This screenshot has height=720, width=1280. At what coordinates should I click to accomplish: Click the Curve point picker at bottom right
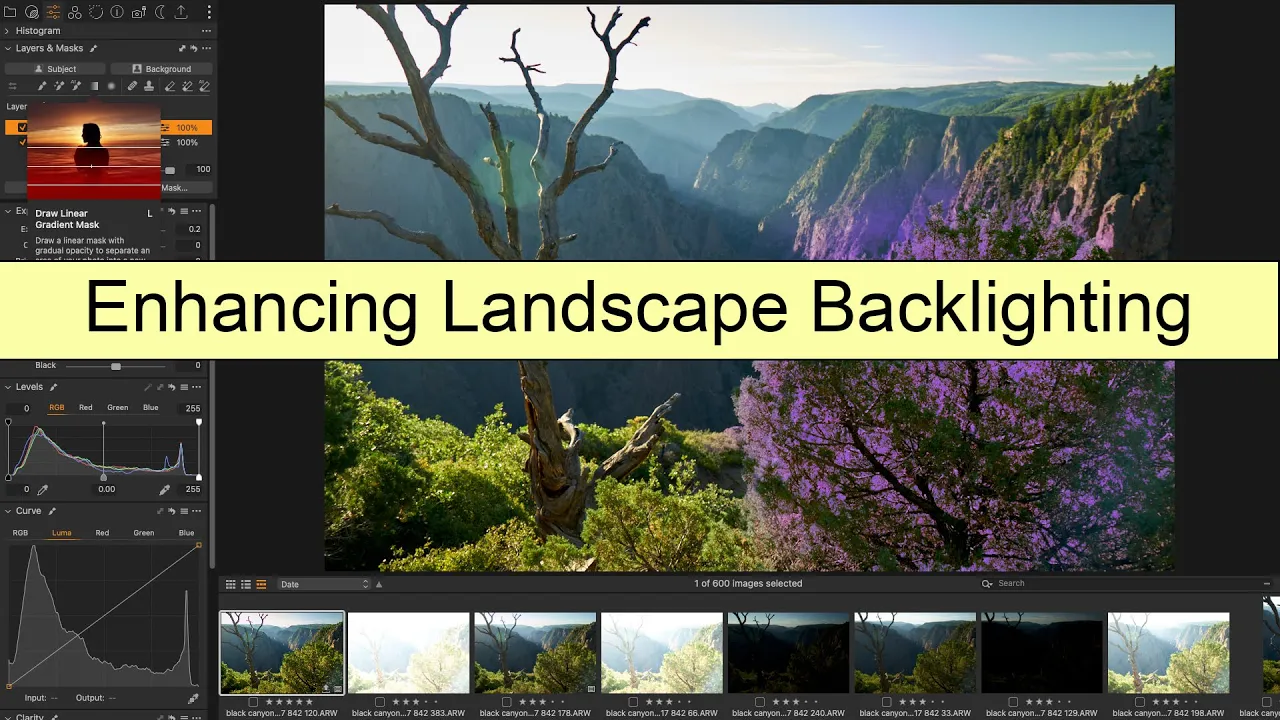(x=193, y=698)
